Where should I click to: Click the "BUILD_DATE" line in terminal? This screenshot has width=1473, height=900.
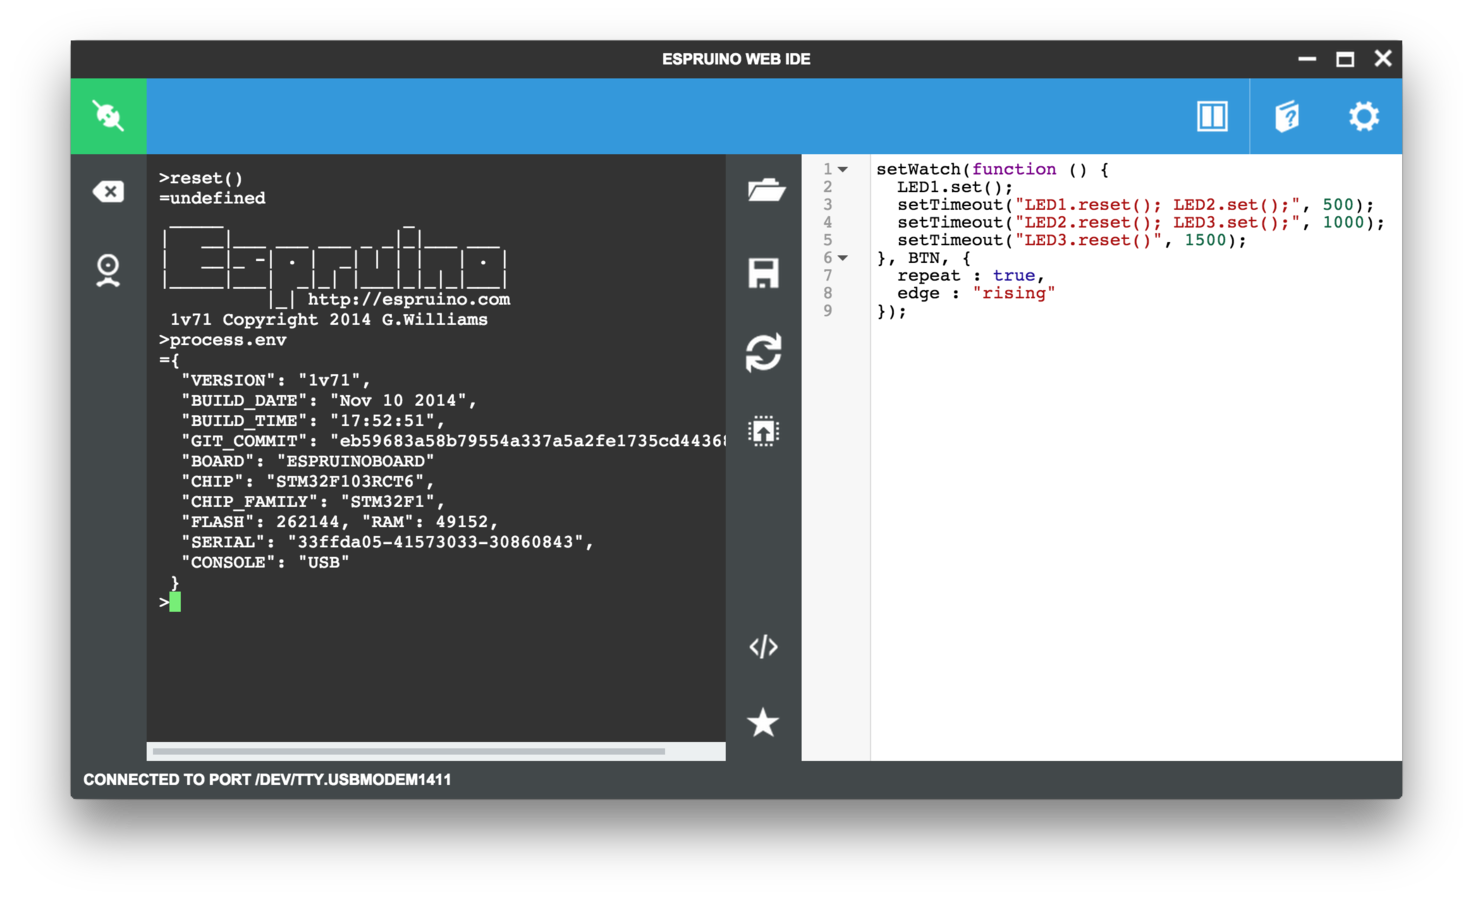click(329, 400)
